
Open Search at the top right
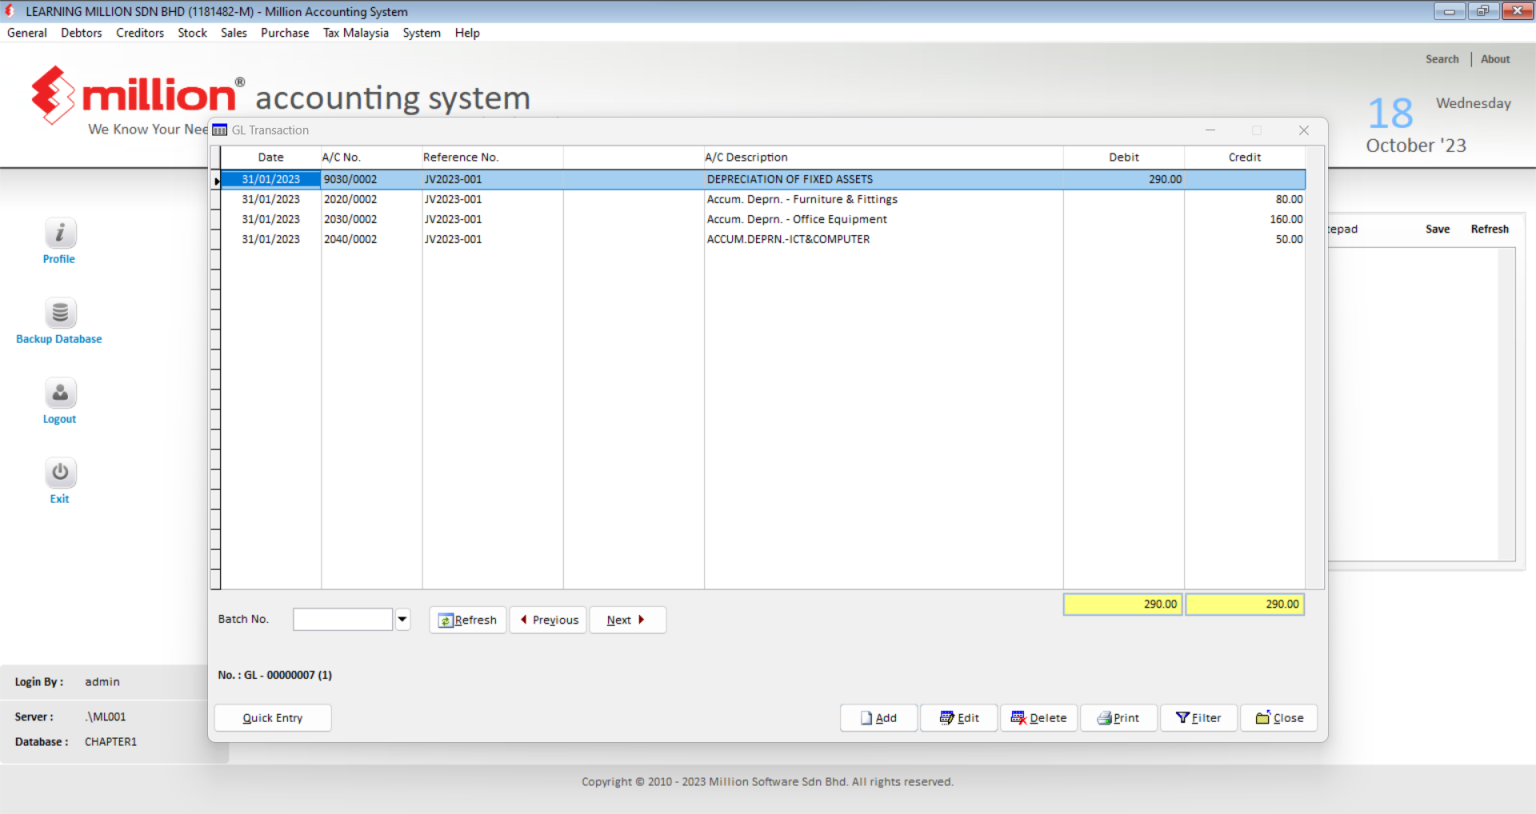click(x=1442, y=58)
